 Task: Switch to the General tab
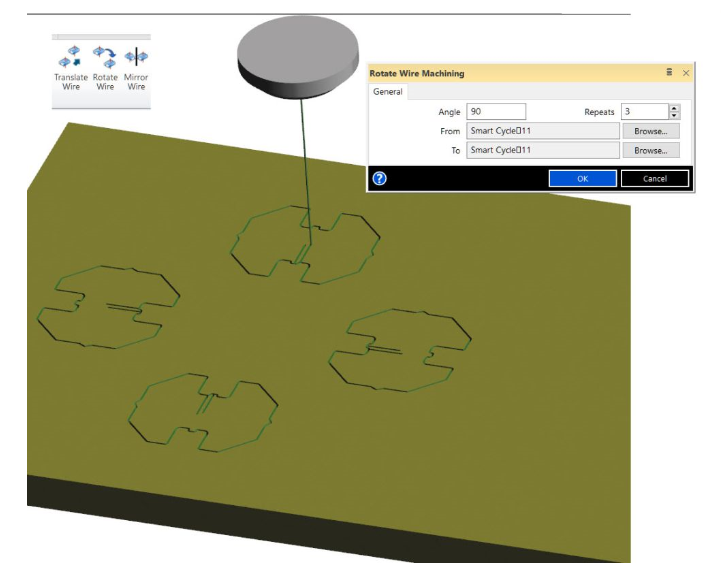[x=388, y=92]
